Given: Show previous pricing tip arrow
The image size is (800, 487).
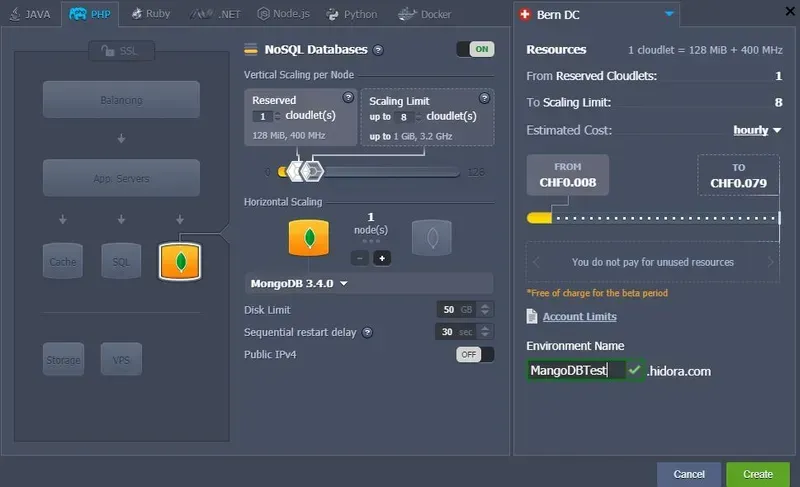Looking at the screenshot, I should pos(536,262).
